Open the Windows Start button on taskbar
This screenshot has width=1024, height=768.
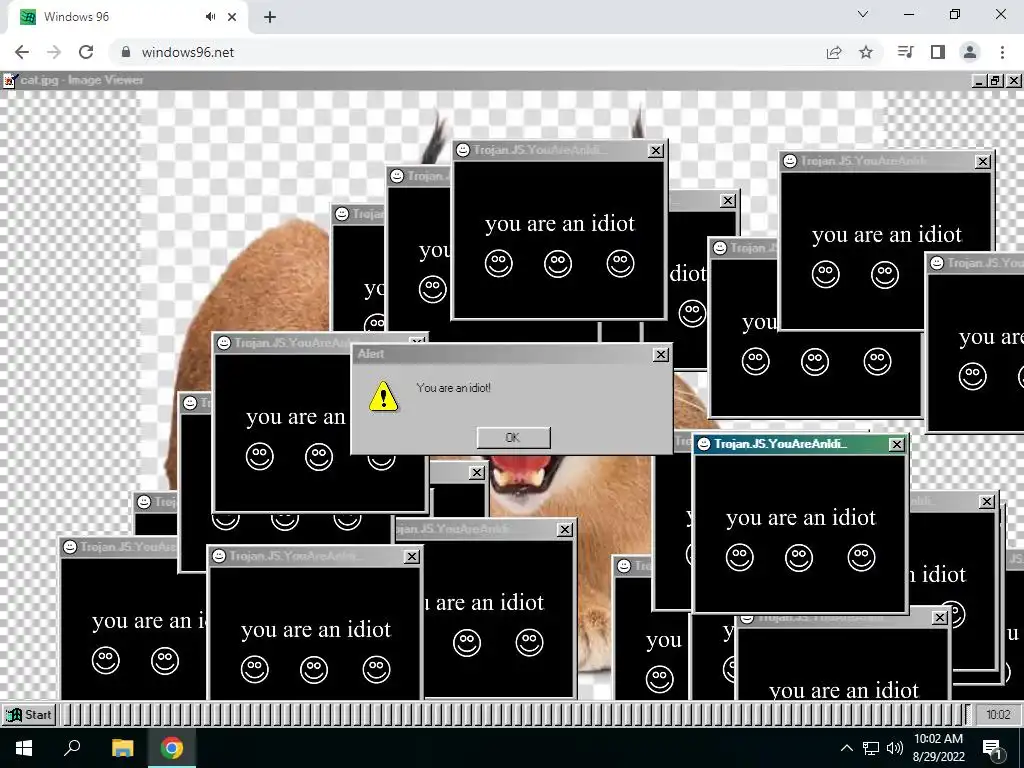[x=24, y=748]
